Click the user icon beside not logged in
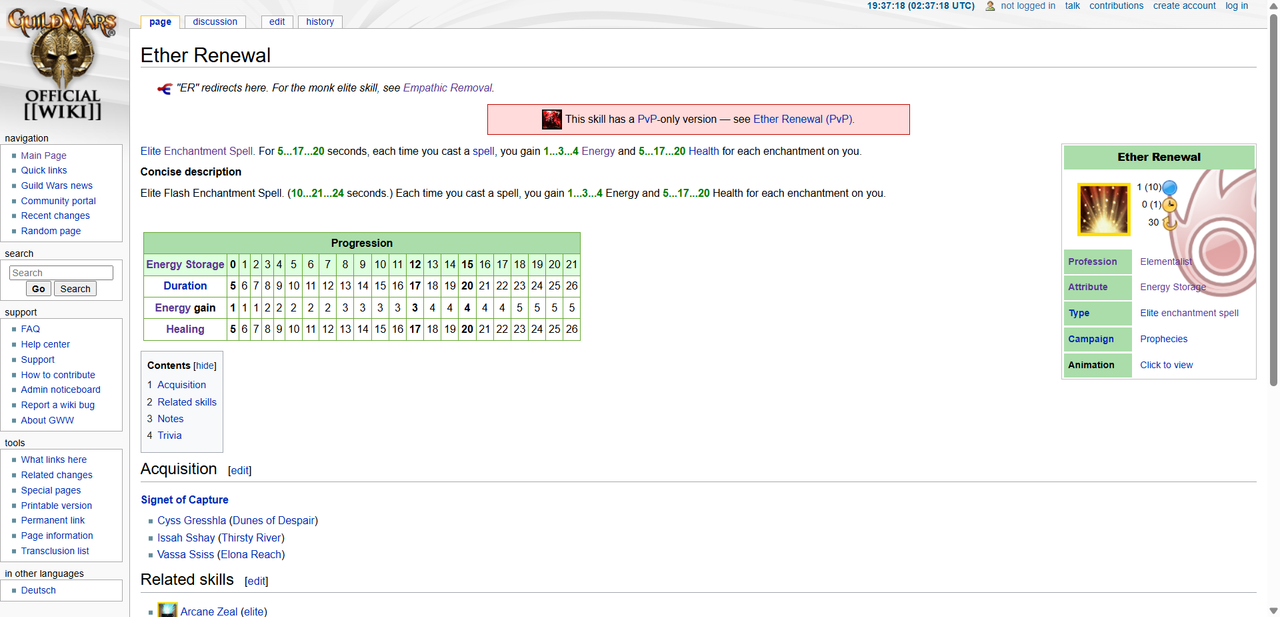 tap(990, 6)
